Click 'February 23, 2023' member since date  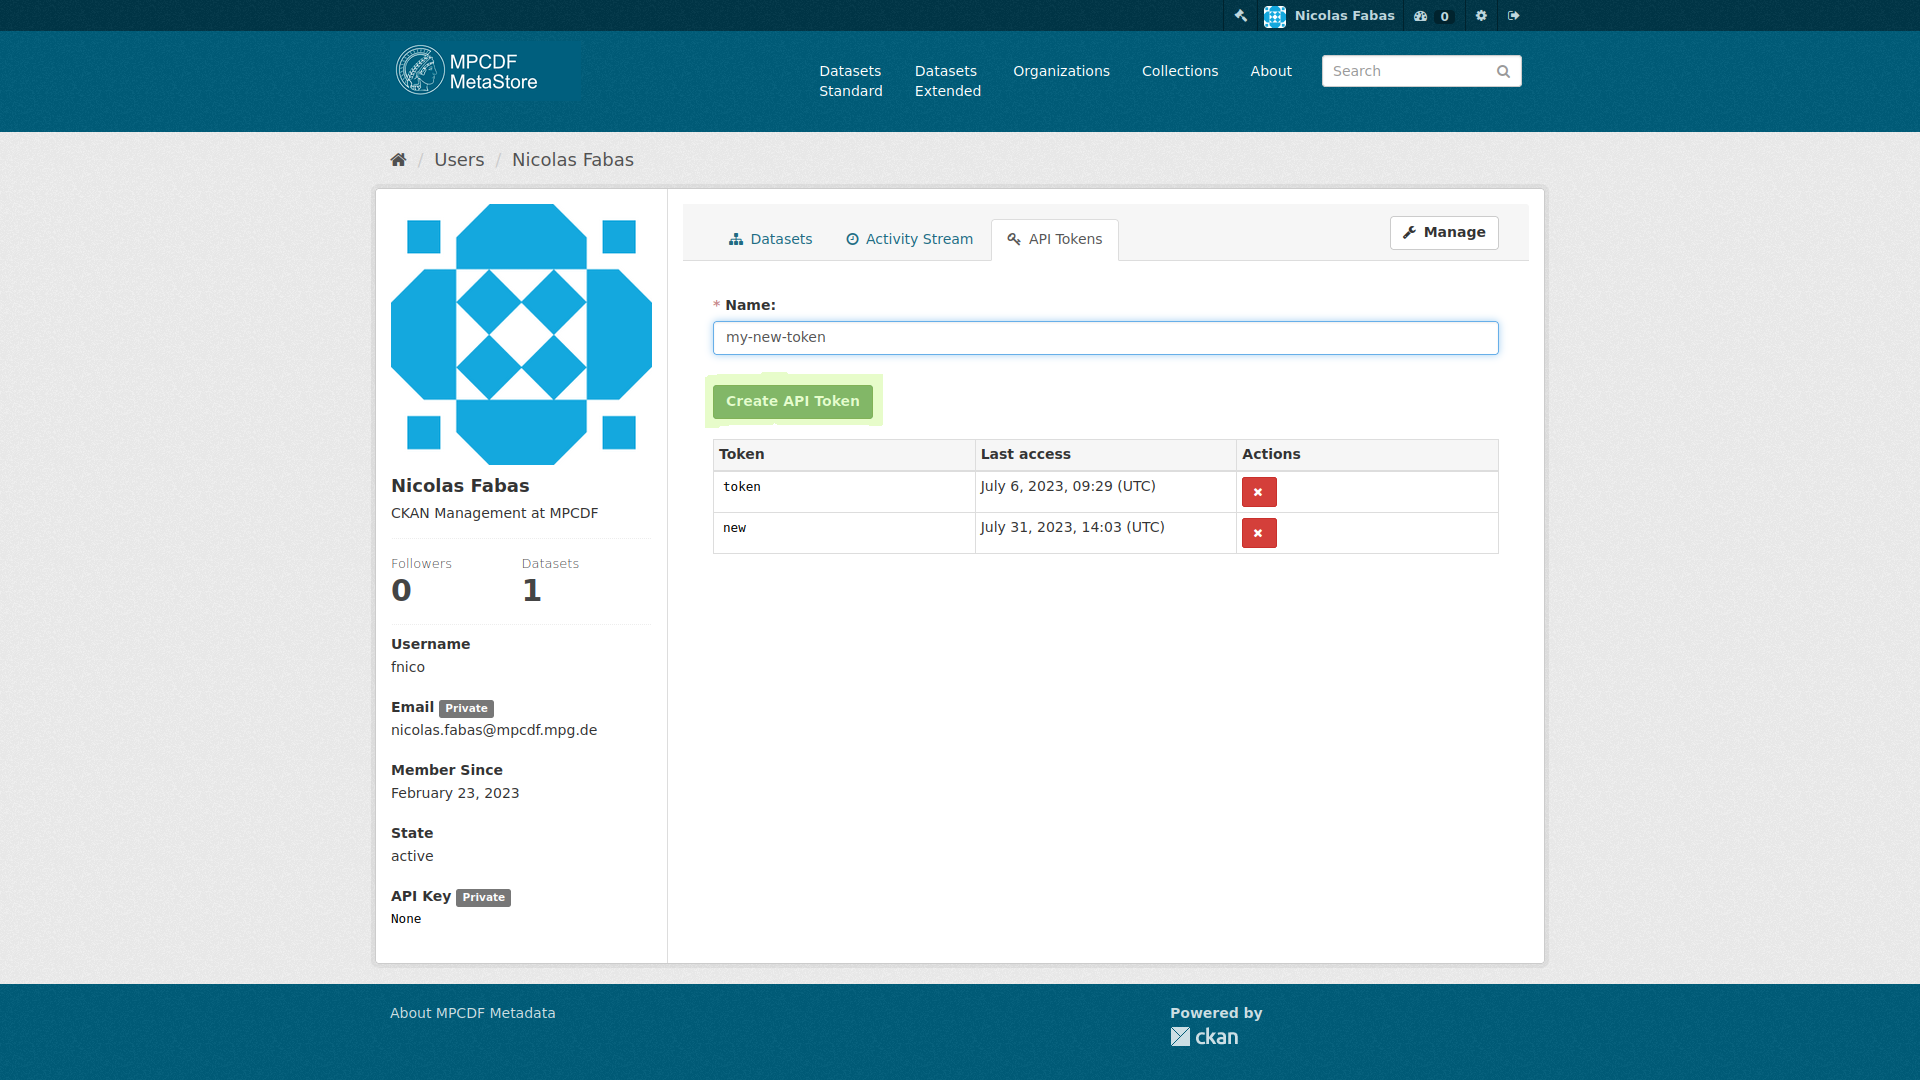455,793
